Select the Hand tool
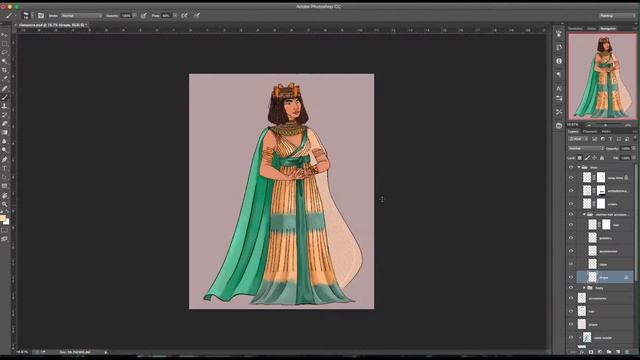This screenshot has width=640, height=360. click(4, 196)
